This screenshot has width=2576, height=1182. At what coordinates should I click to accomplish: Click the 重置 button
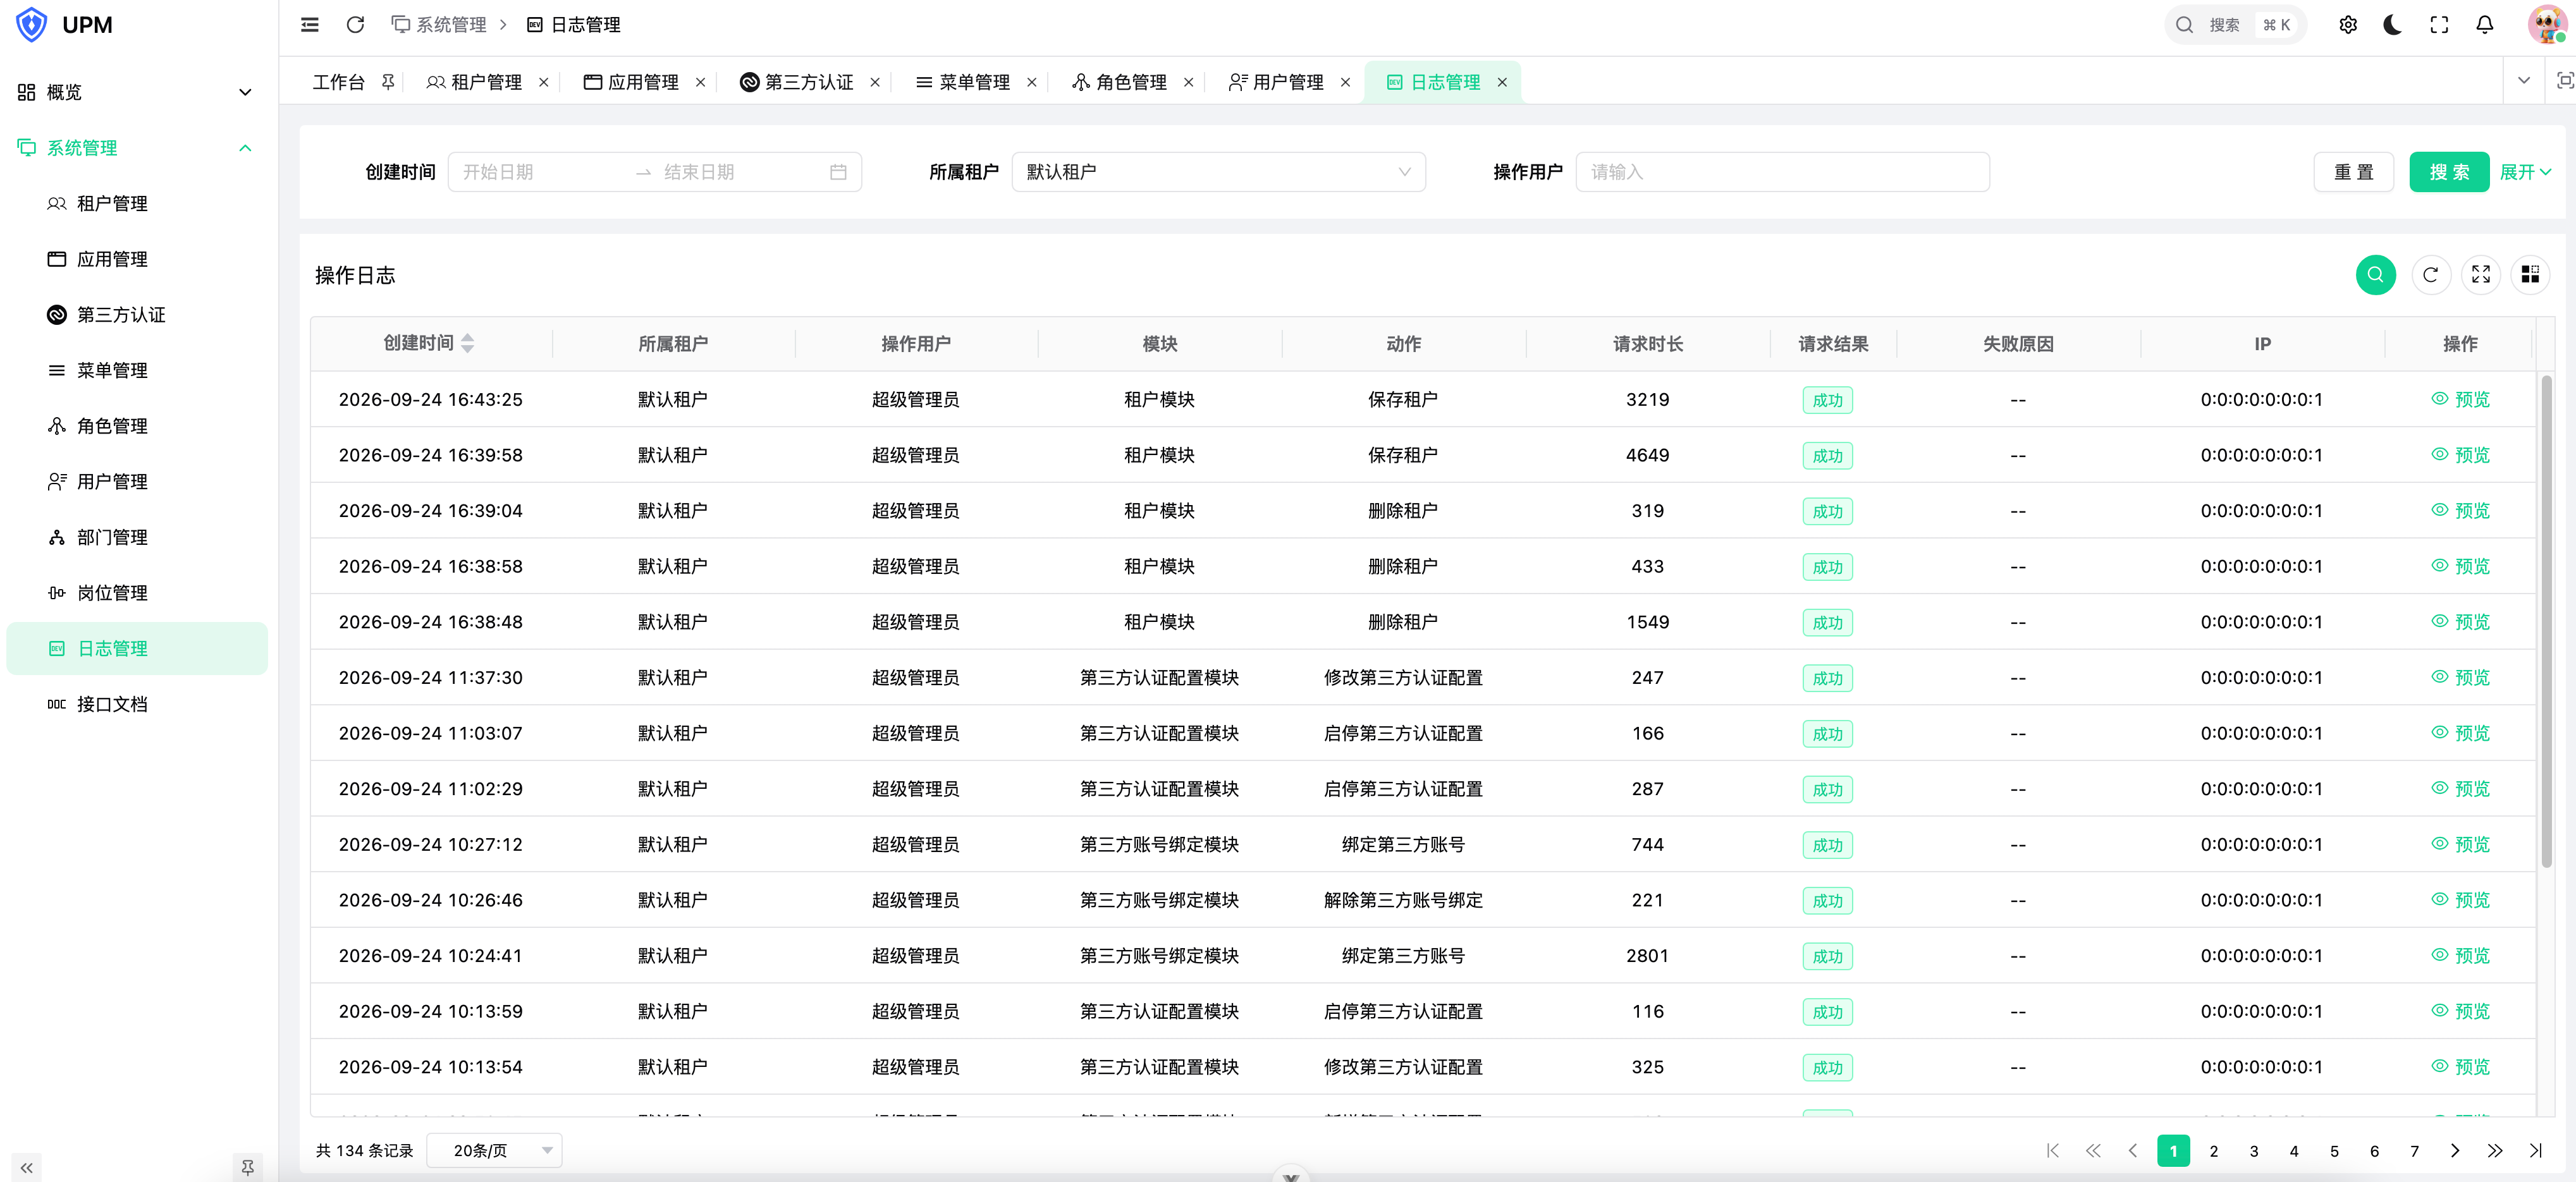[x=2353, y=172]
